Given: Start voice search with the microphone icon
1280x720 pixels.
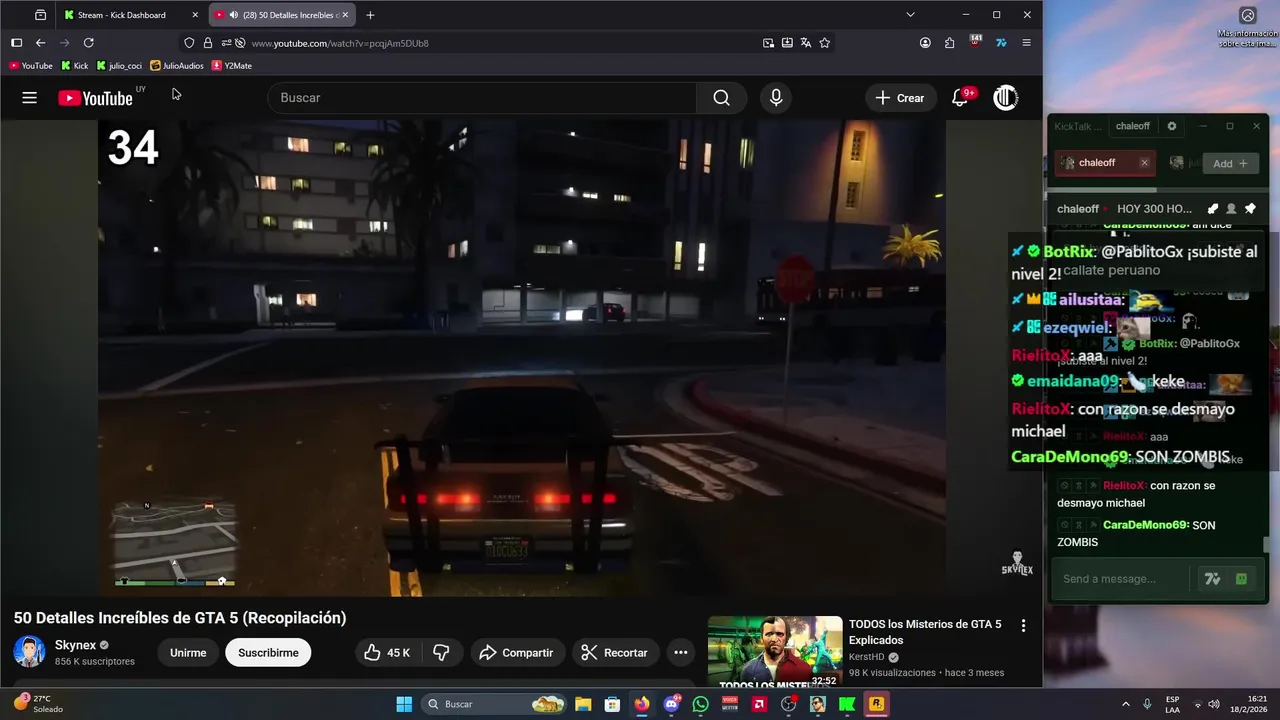Looking at the screenshot, I should (775, 98).
